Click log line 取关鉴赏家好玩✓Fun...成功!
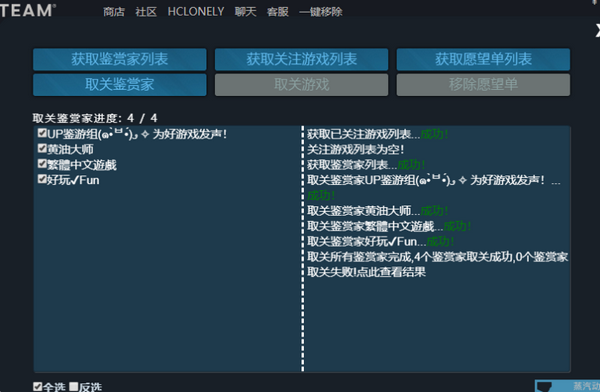 [380, 242]
